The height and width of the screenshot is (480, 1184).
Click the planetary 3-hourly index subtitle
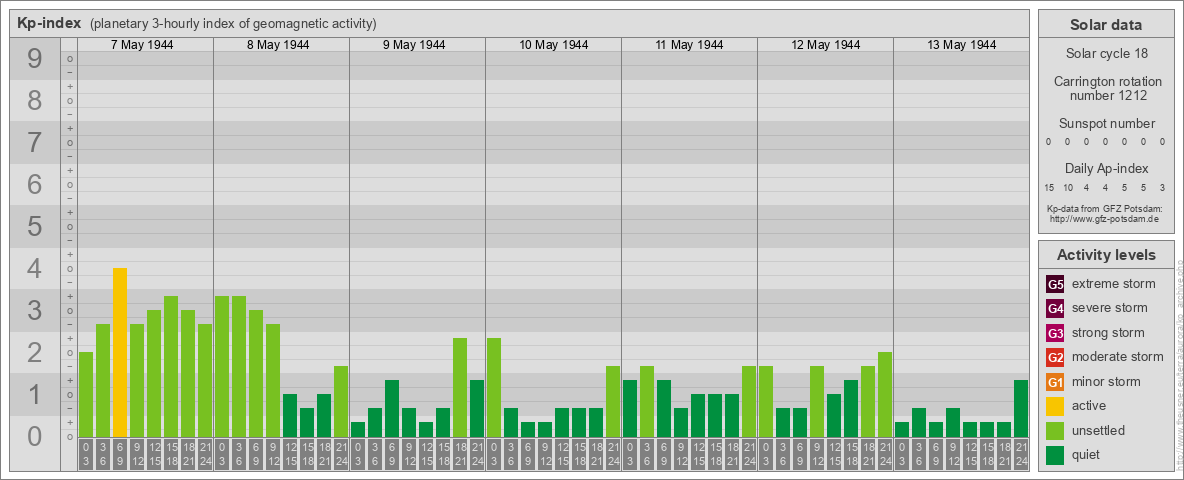tap(233, 23)
